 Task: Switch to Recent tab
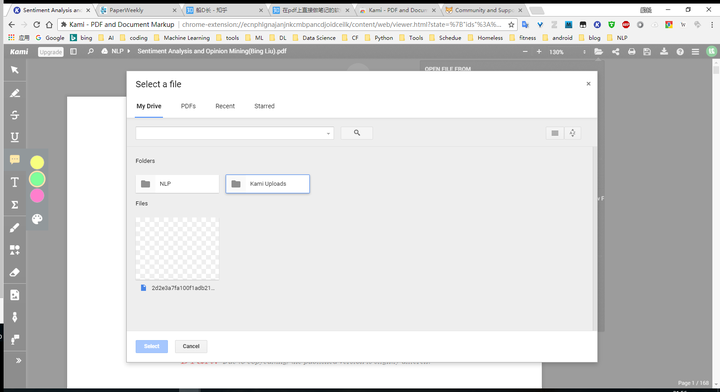pyautogui.click(x=225, y=106)
